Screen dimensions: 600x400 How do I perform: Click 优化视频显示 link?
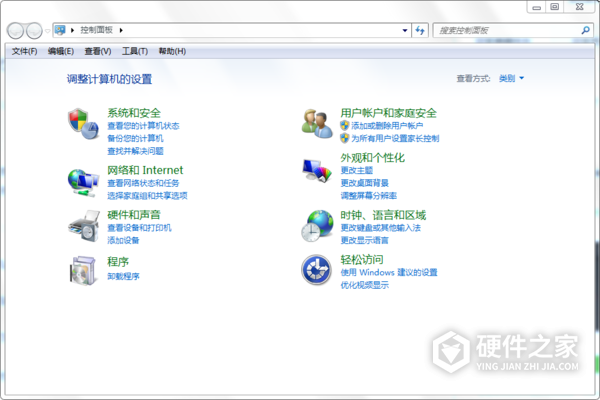(365, 285)
